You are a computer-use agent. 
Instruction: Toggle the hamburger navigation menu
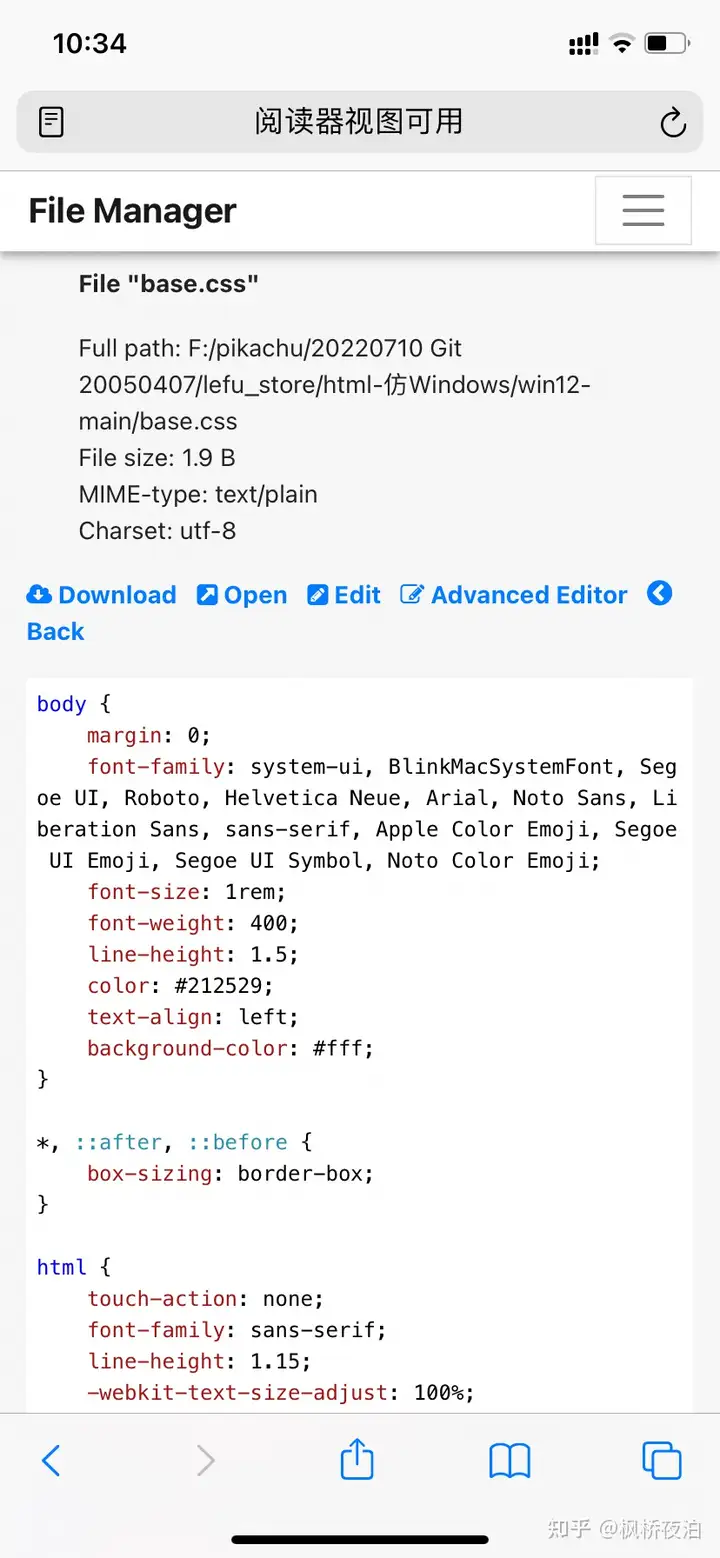tap(643, 210)
